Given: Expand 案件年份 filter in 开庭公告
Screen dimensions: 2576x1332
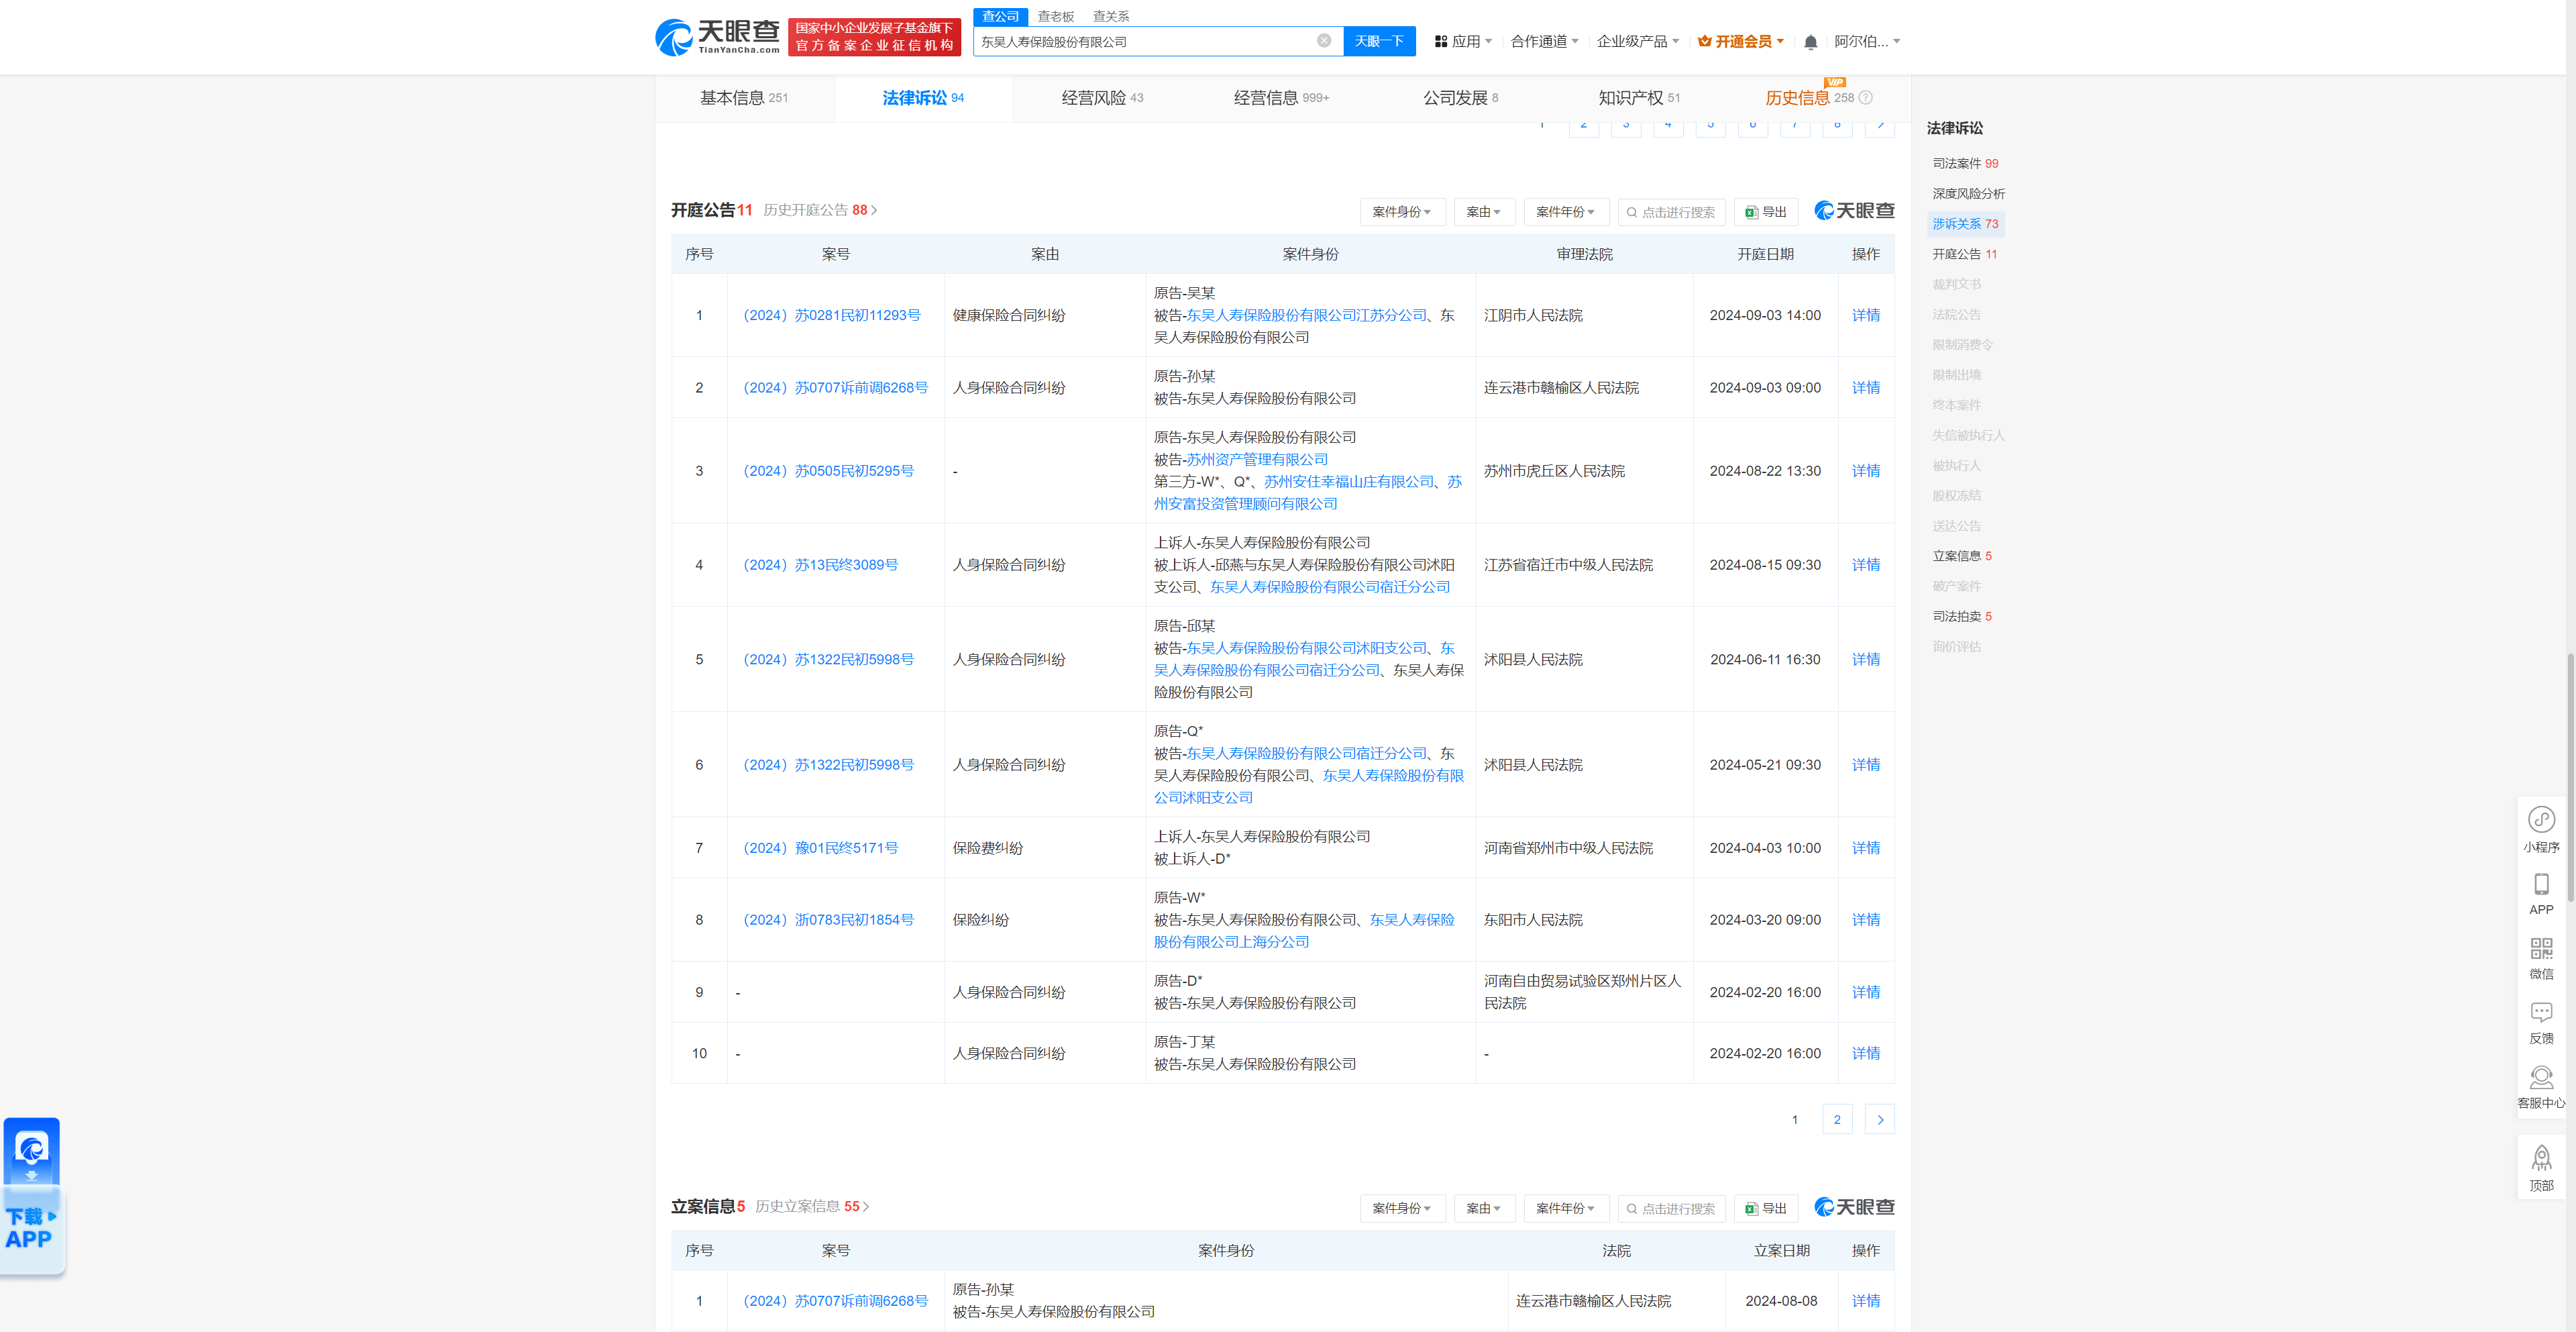Looking at the screenshot, I should (1566, 212).
